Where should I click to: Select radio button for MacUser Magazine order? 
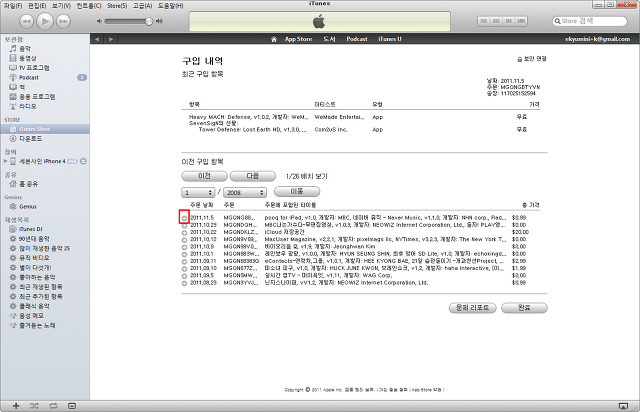click(x=184, y=240)
